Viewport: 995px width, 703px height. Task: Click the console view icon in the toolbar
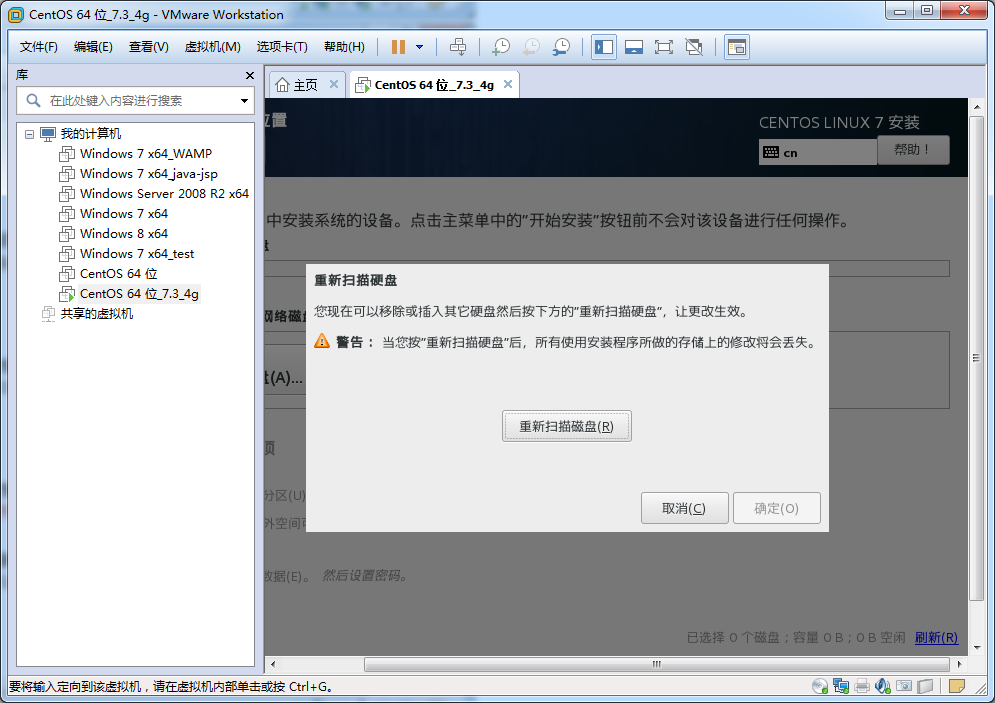pyautogui.click(x=737, y=47)
